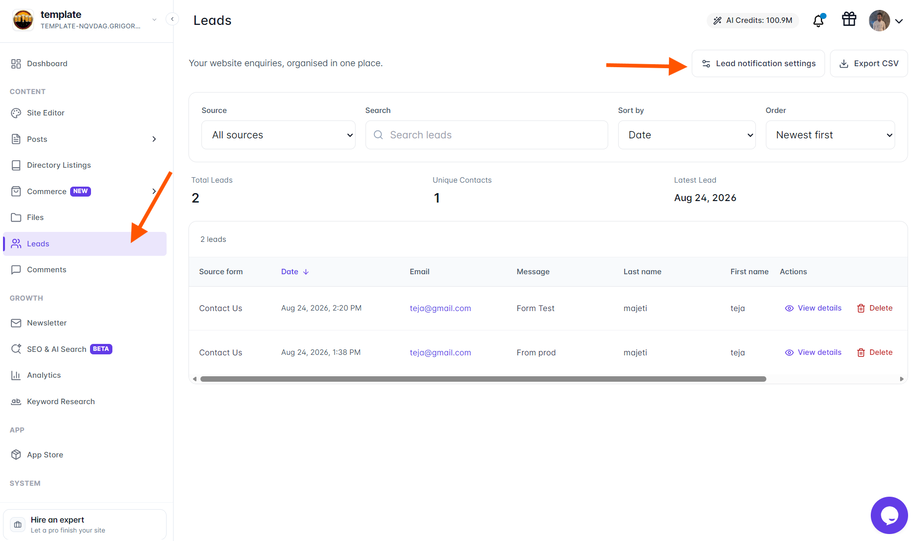Screen dimensions: 920x541
Task: Open App Store in the sidebar
Action: (x=84, y=455)
